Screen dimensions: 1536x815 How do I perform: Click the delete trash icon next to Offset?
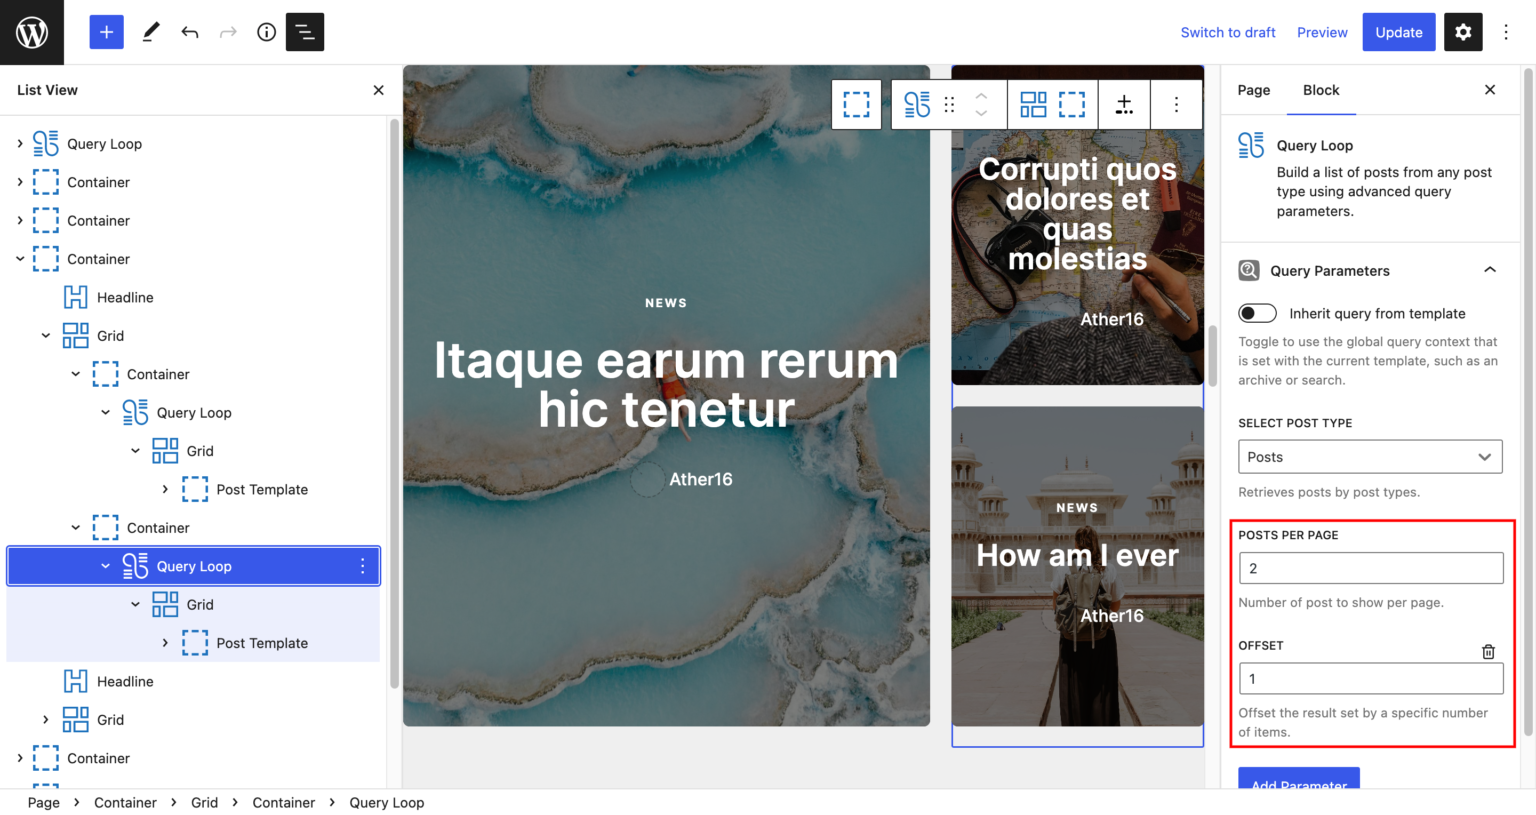tap(1488, 651)
